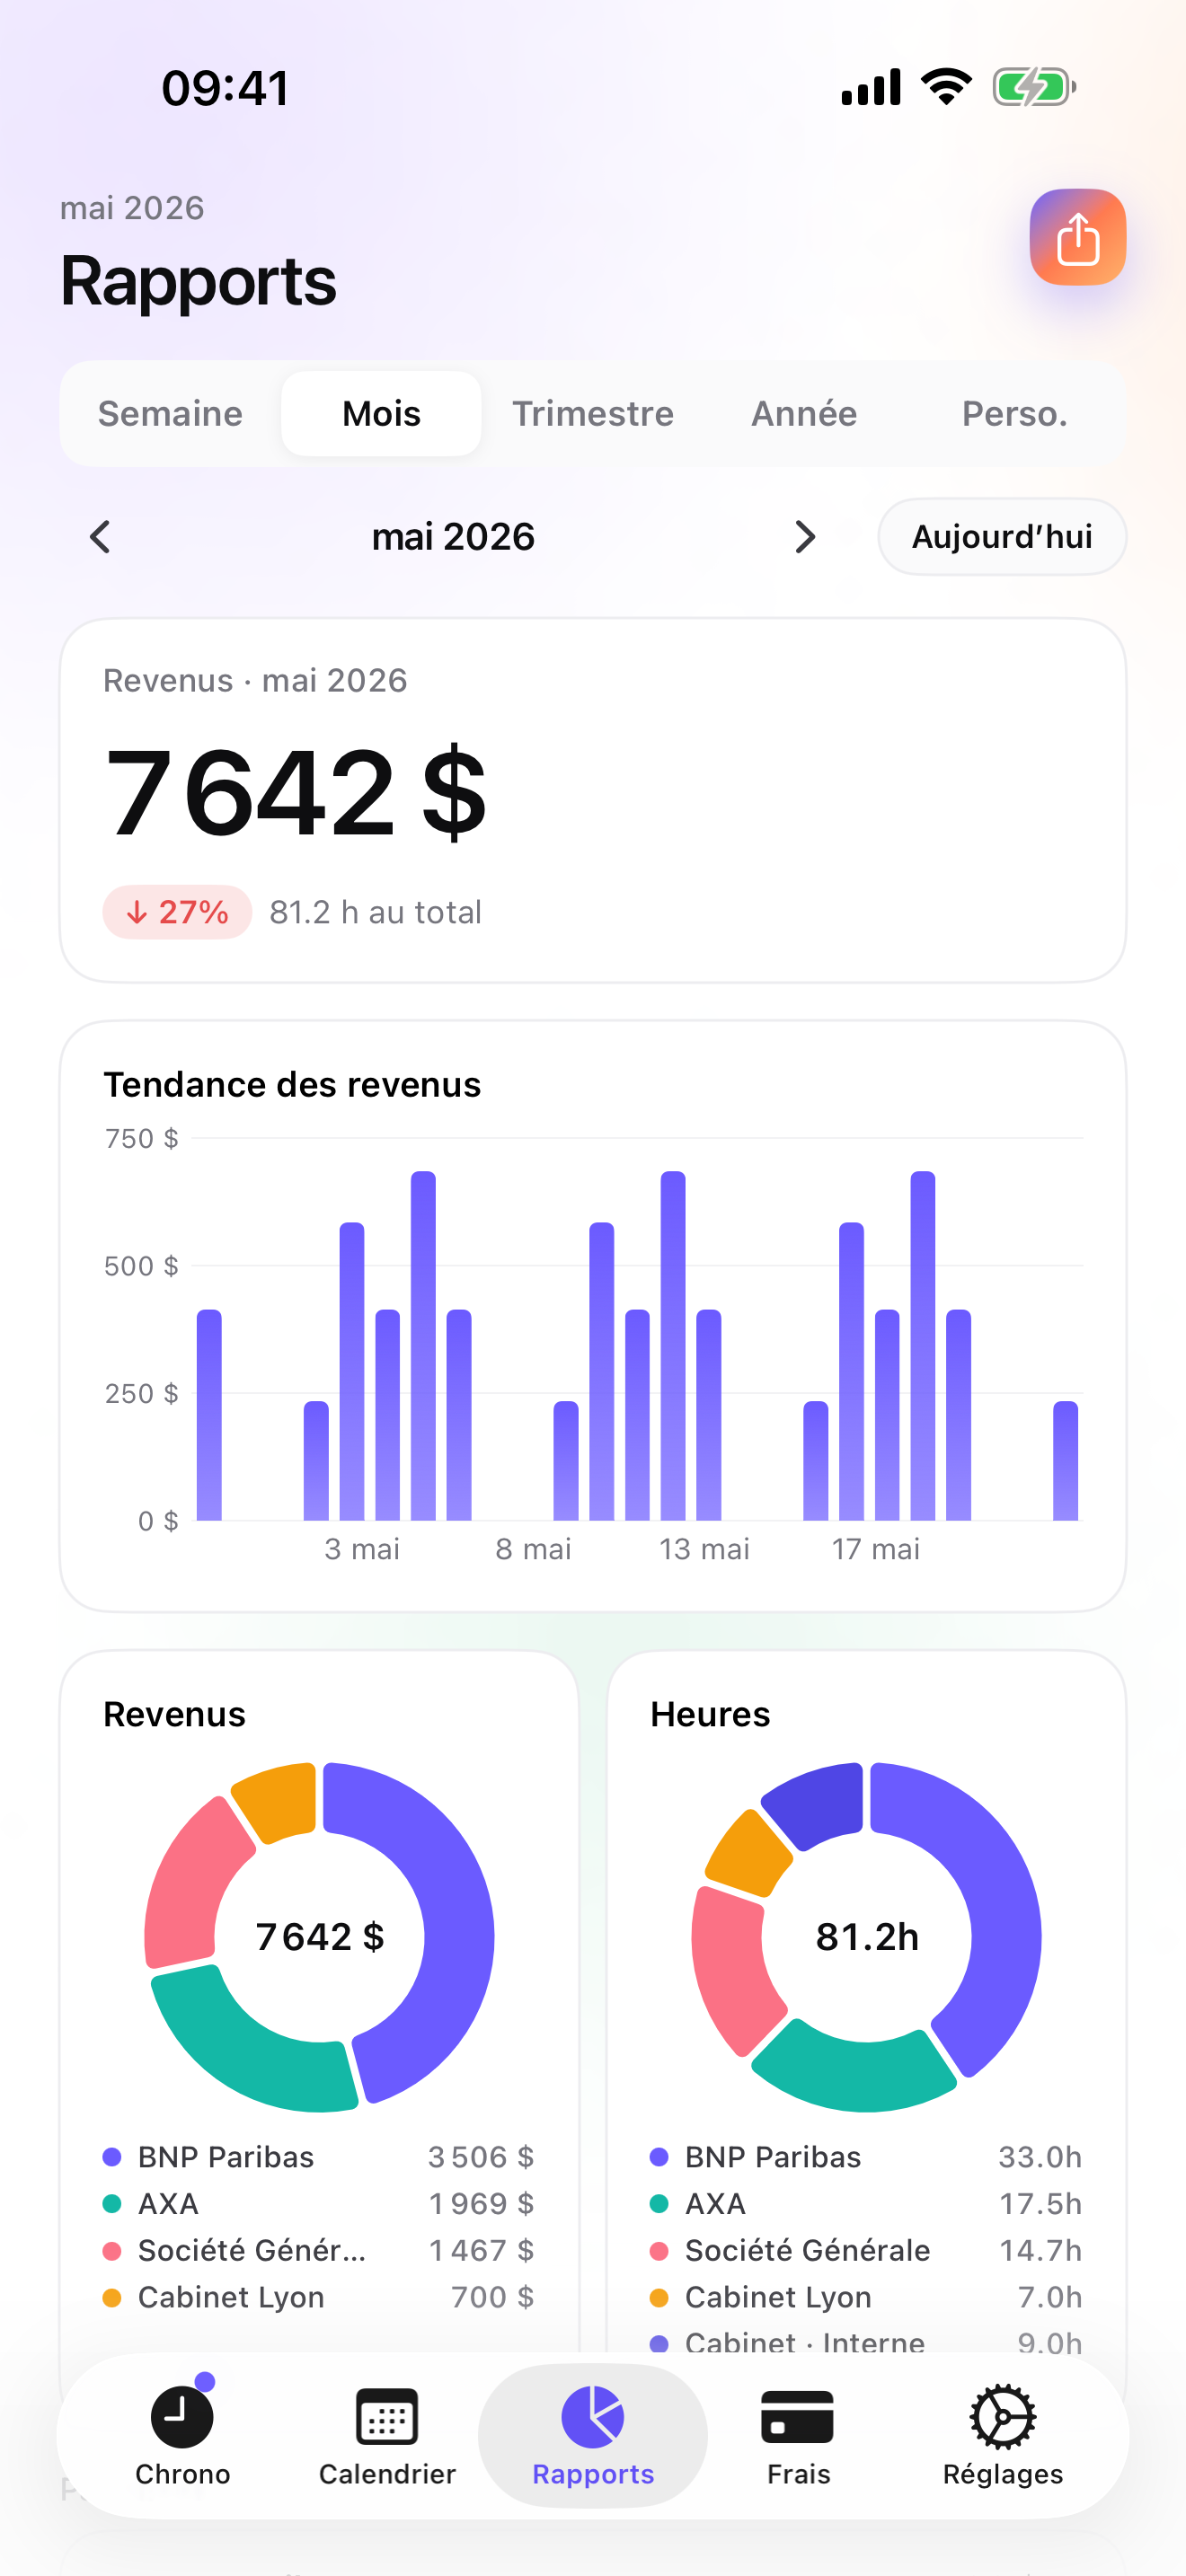1186x2576 pixels.
Task: Tap the 81.2 h au total label
Action: [376, 912]
